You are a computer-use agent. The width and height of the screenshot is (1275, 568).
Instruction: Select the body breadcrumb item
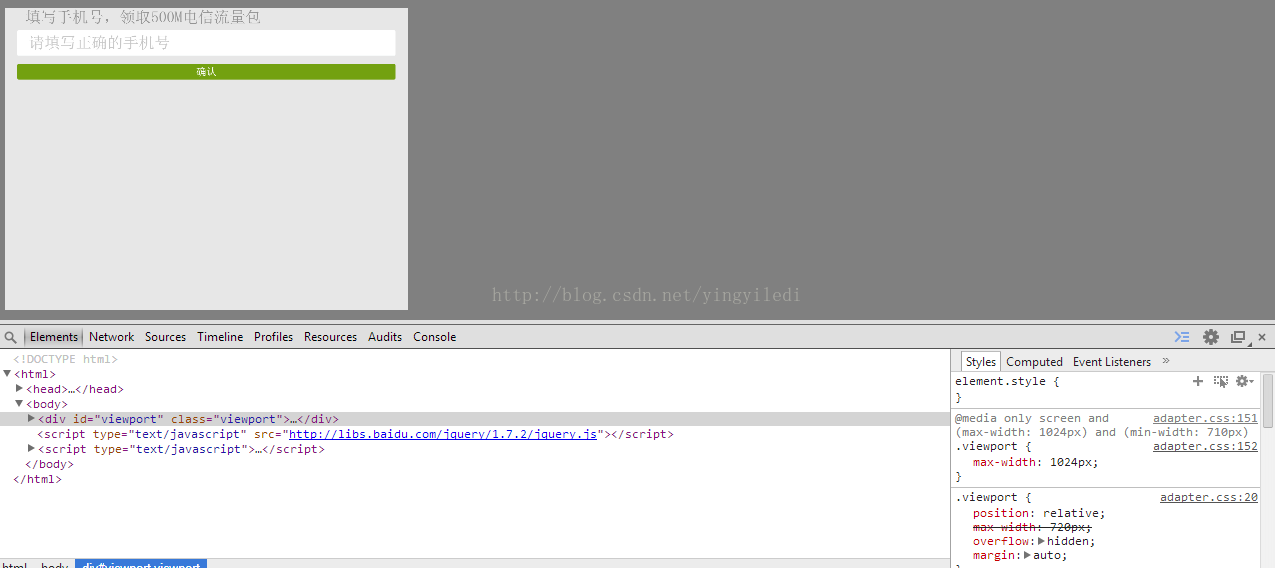click(54, 565)
